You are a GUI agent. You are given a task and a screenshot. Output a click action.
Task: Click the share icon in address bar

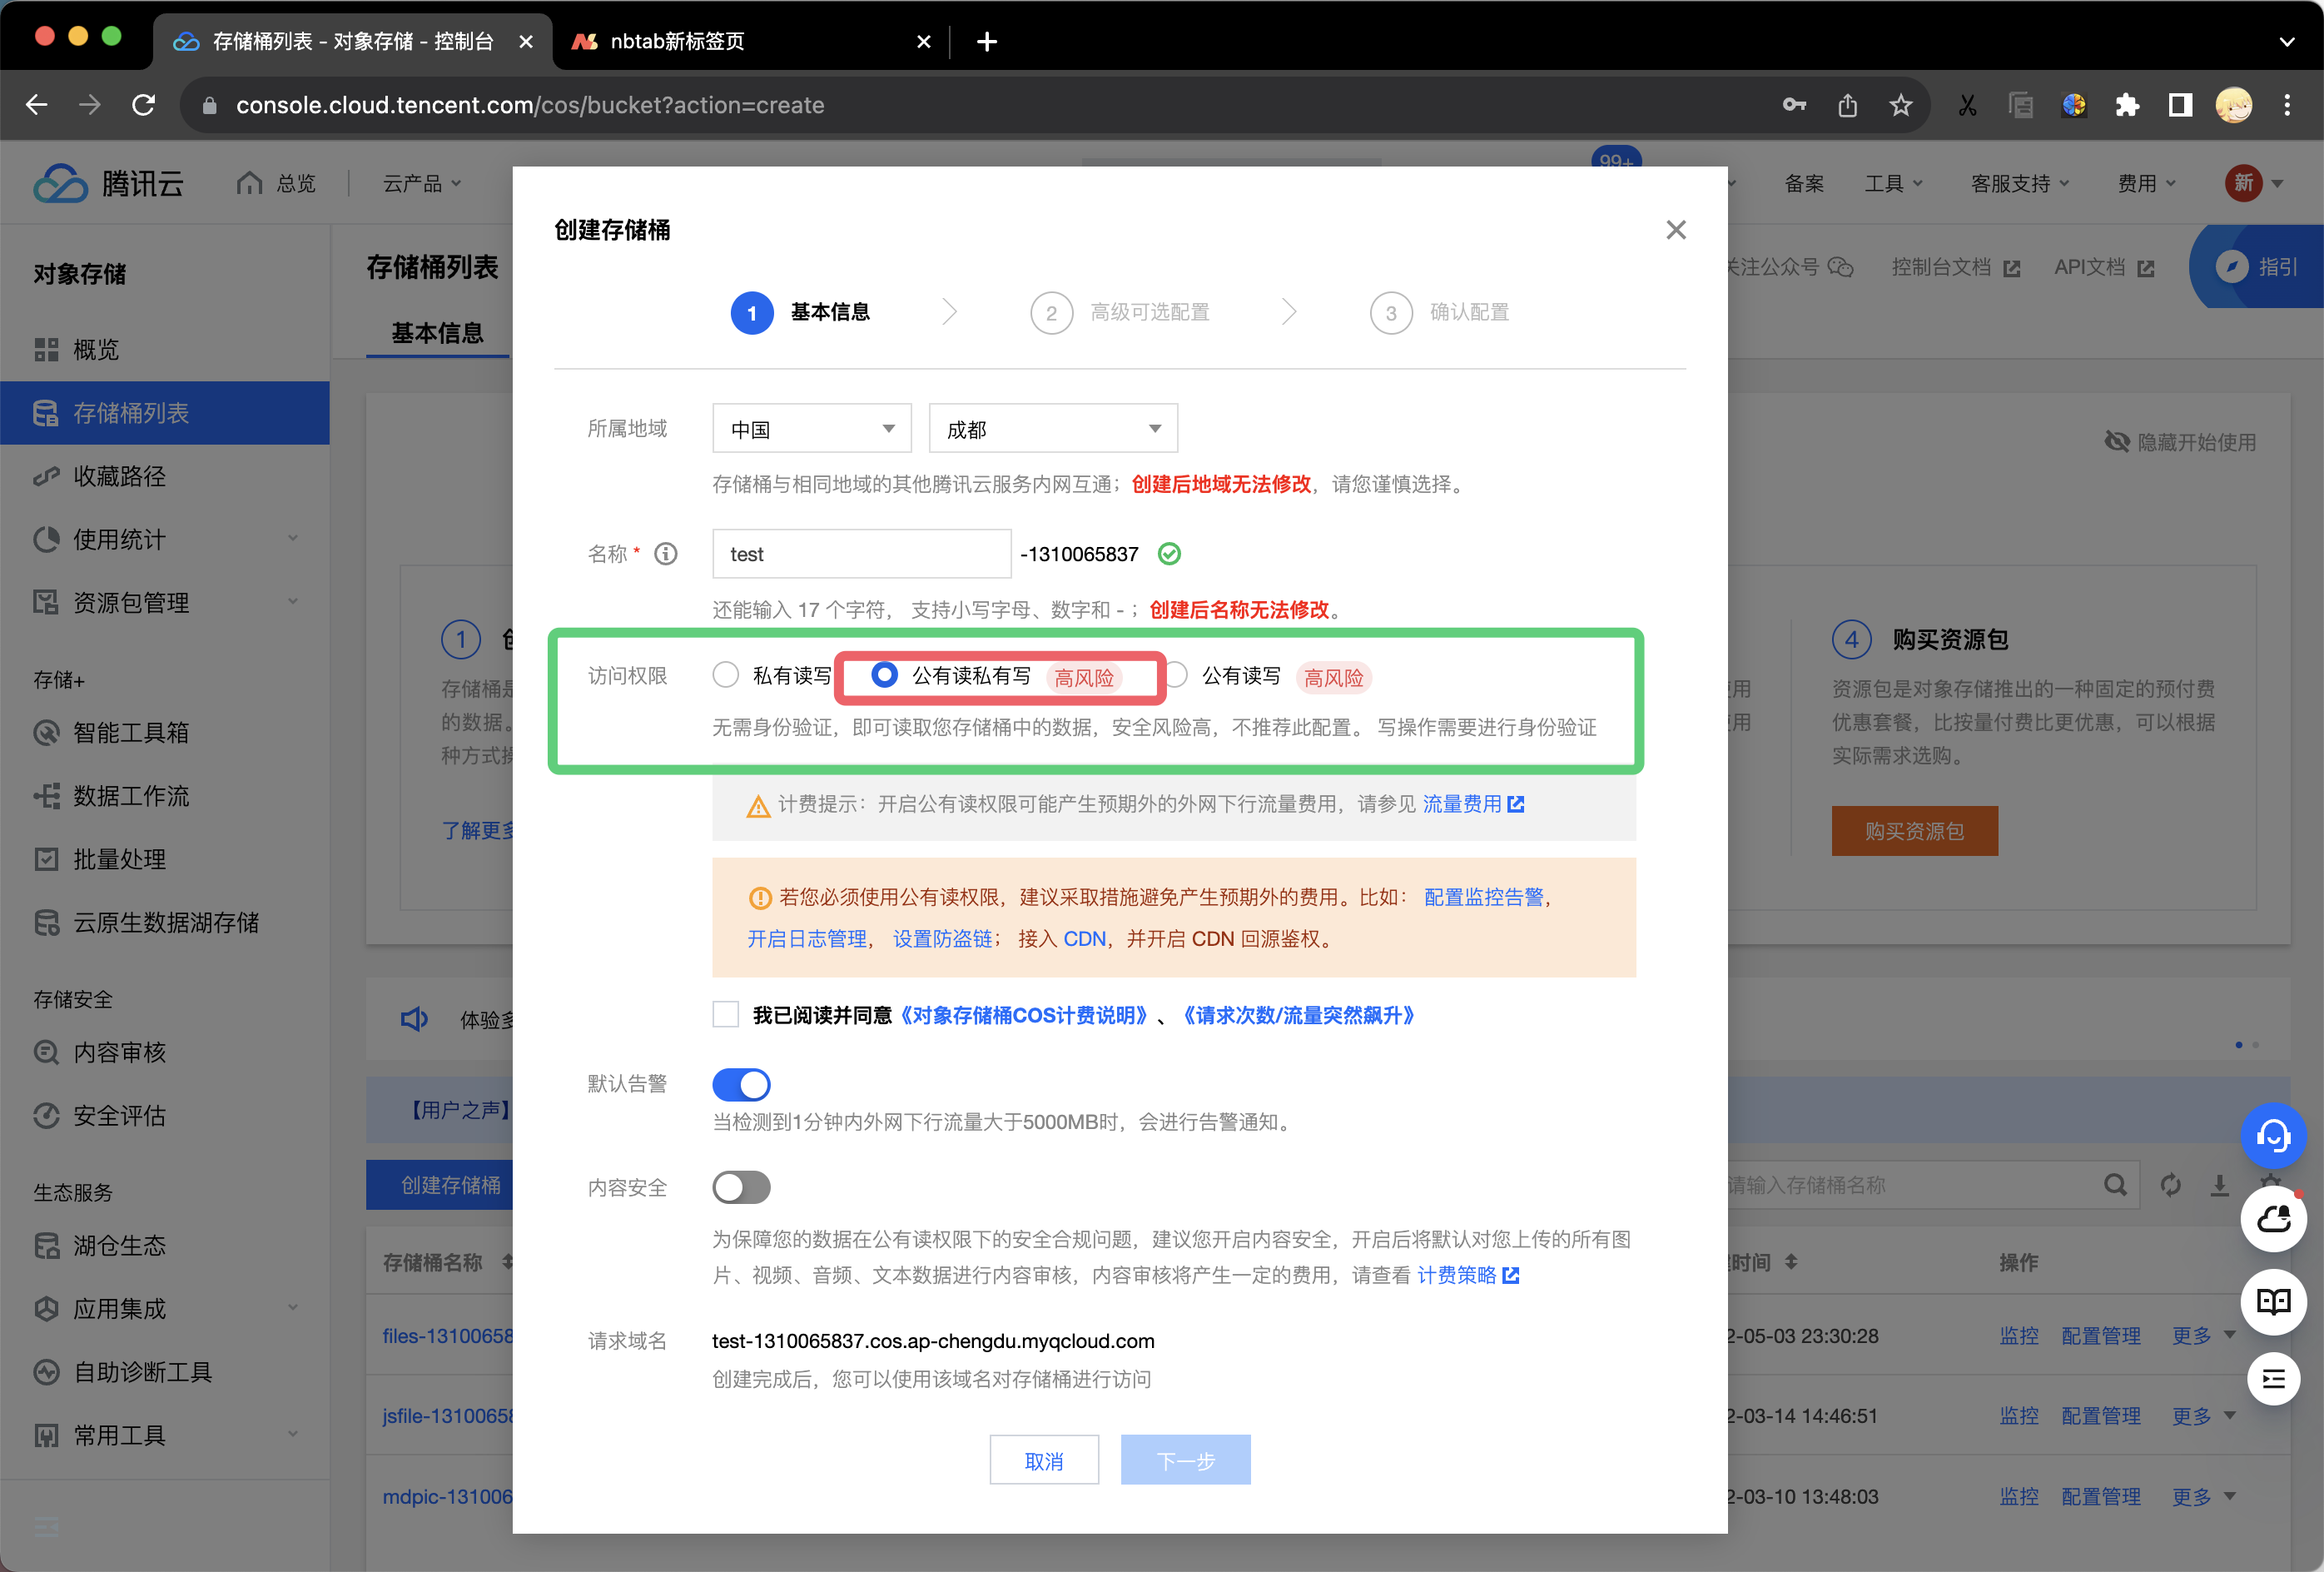pos(1847,105)
